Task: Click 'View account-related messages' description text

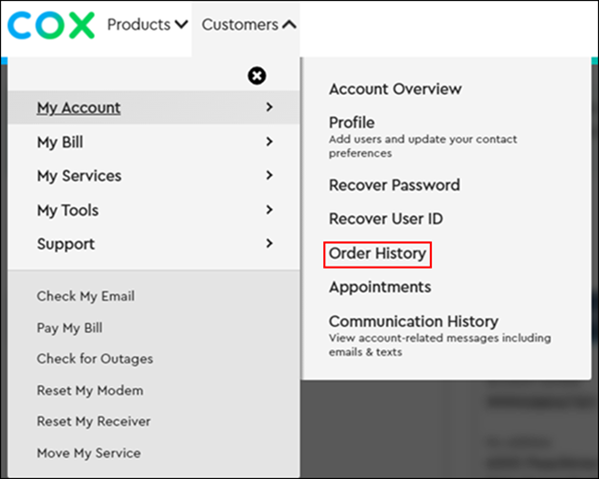Action: [x=440, y=345]
